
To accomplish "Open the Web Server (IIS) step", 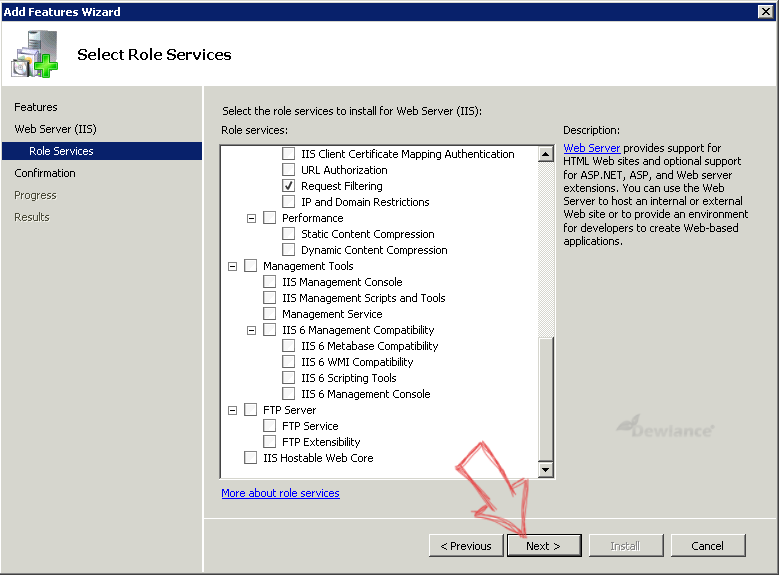I will tap(55, 129).
